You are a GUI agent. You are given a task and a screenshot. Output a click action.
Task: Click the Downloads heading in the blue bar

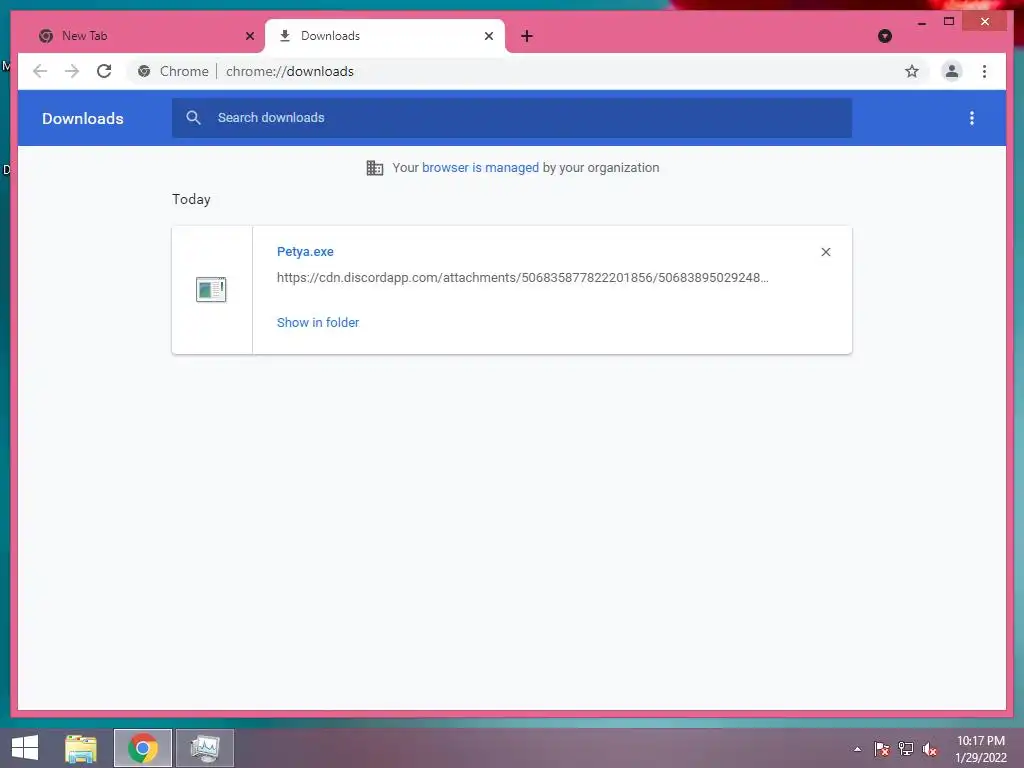click(83, 118)
